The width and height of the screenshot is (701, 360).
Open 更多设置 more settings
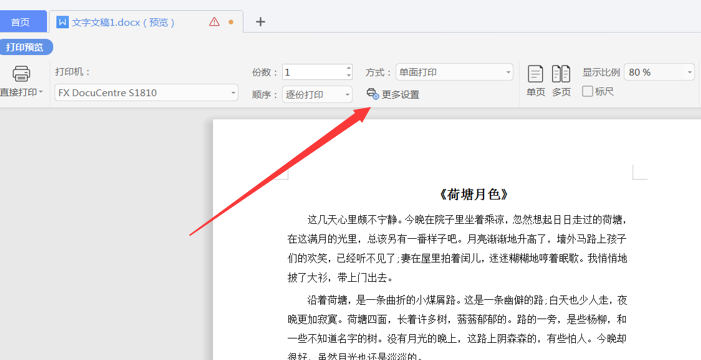[393, 94]
